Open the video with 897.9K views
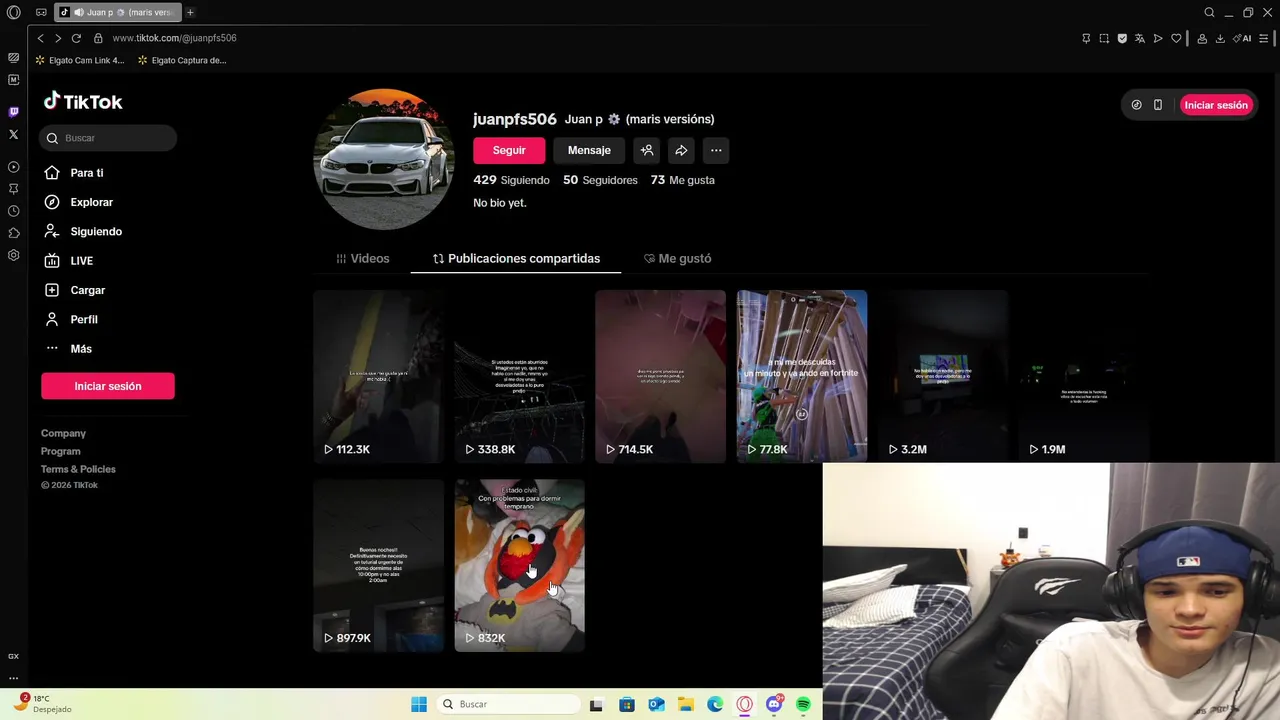 point(378,565)
